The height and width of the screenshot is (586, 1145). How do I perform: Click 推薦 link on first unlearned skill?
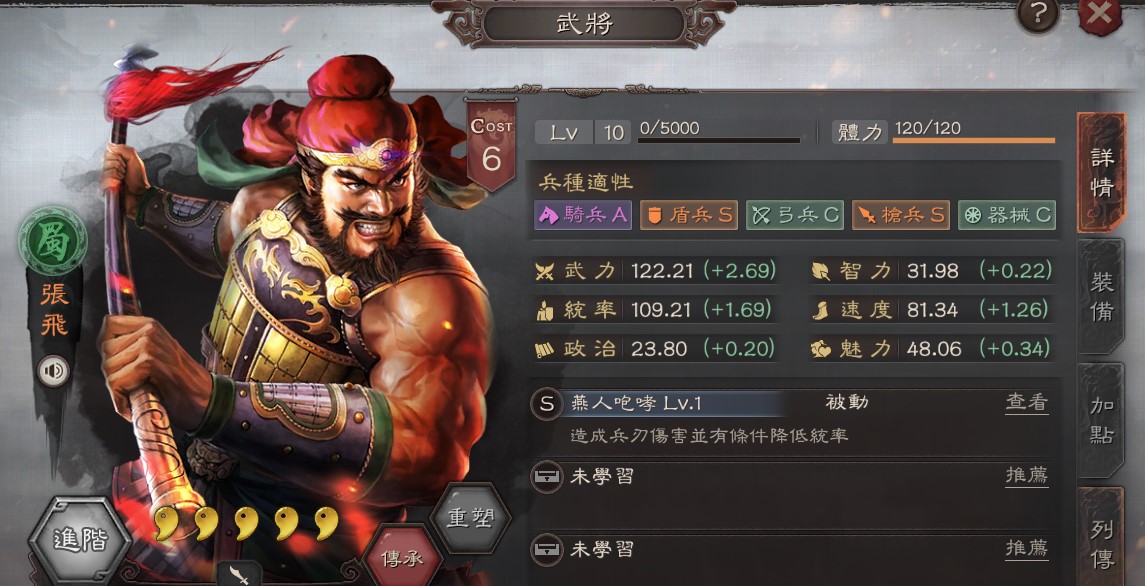(1027, 476)
